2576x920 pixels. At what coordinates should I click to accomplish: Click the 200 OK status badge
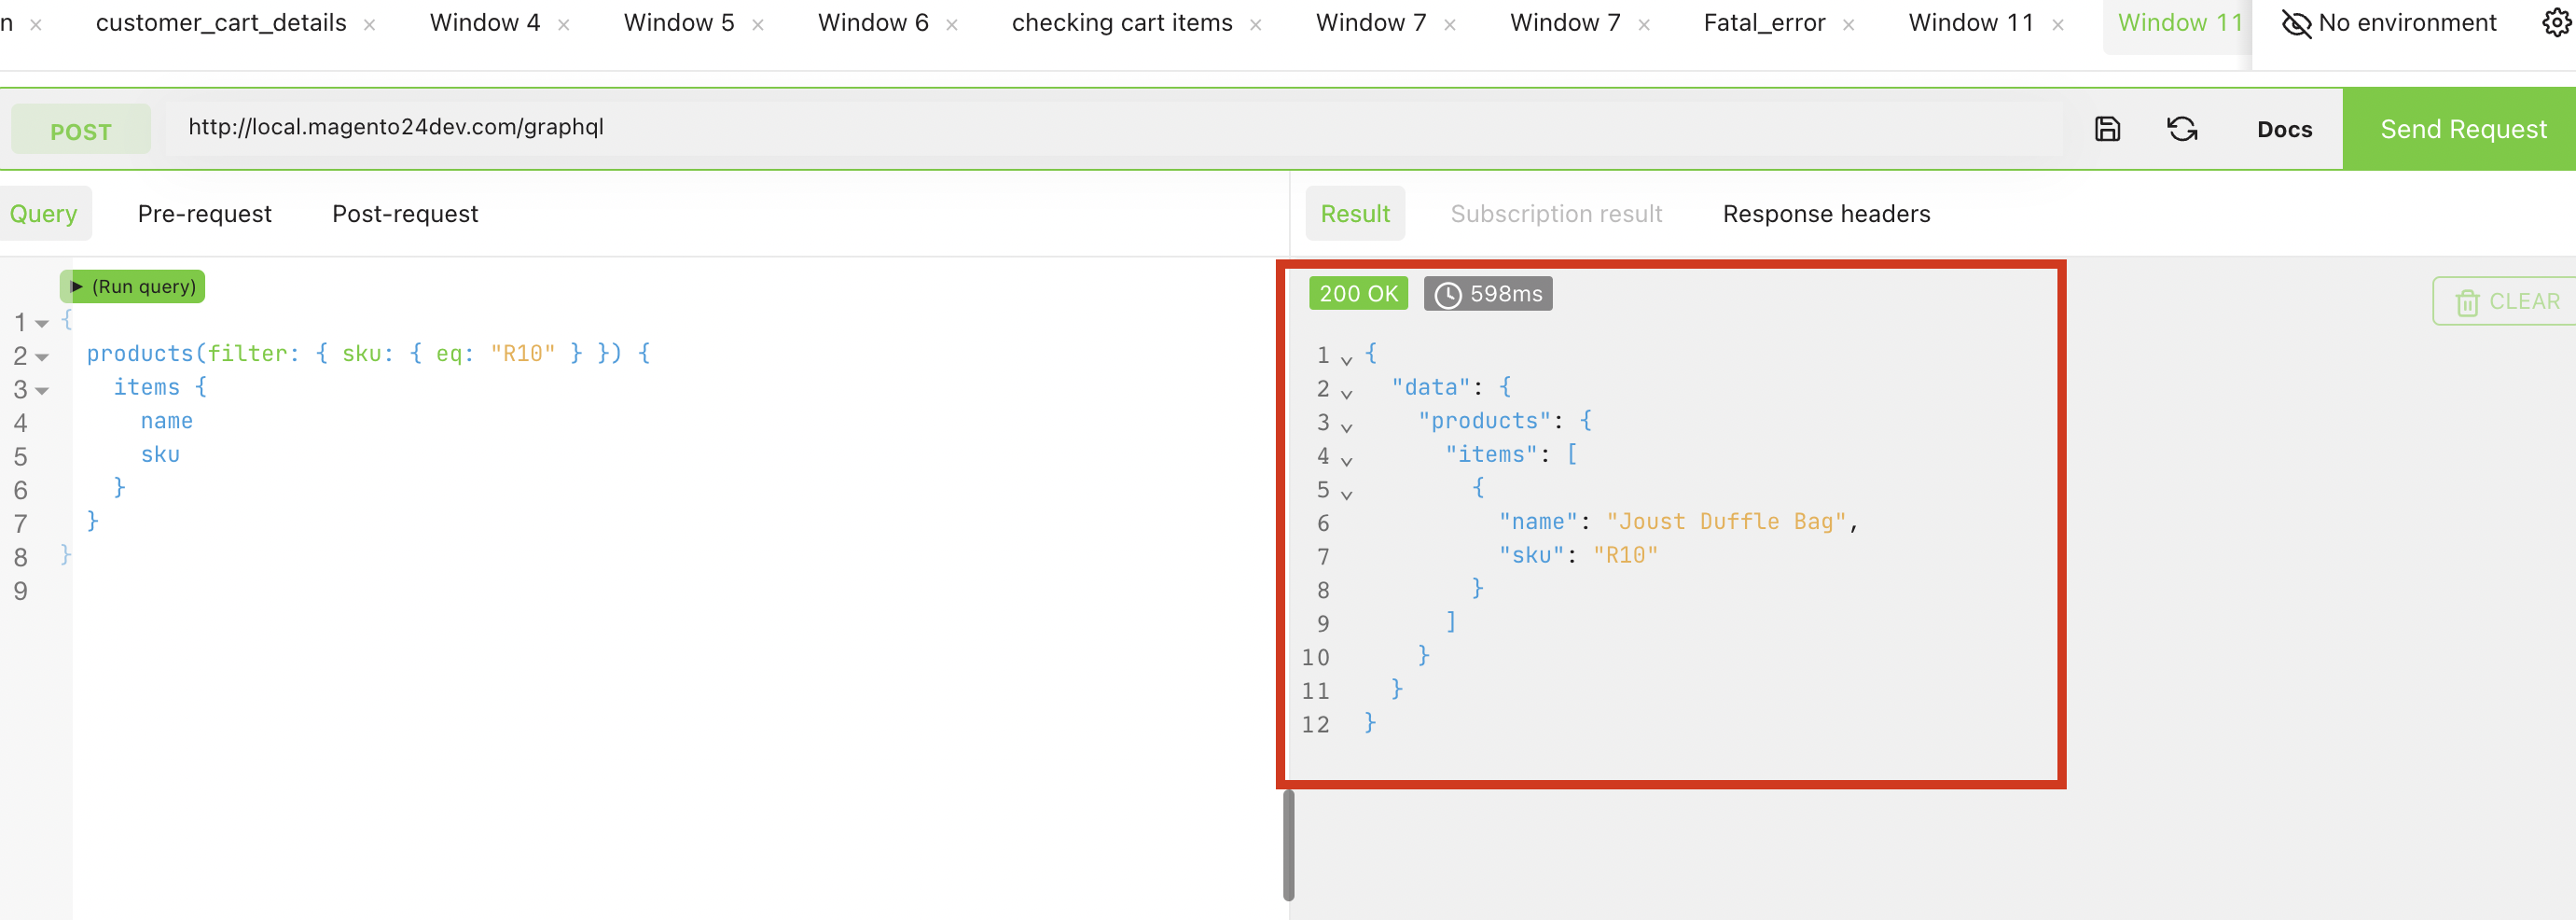point(1358,293)
